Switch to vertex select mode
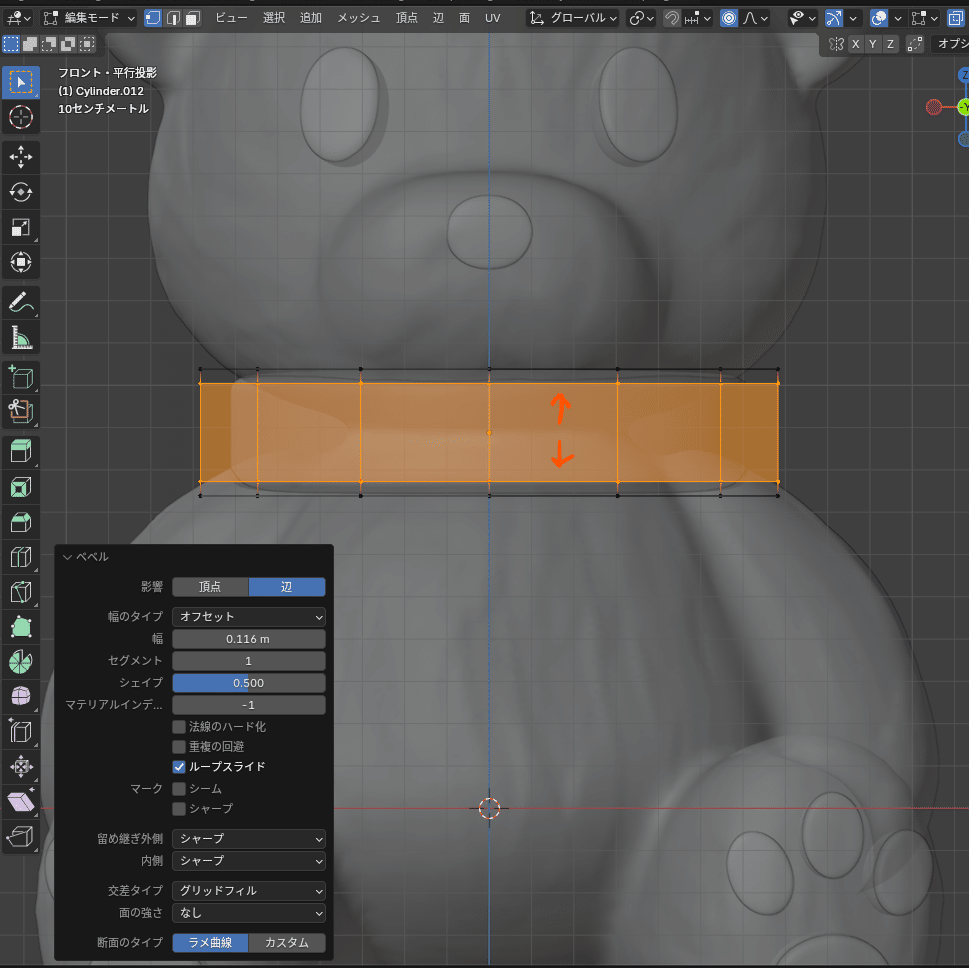The height and width of the screenshot is (968, 969). point(152,18)
